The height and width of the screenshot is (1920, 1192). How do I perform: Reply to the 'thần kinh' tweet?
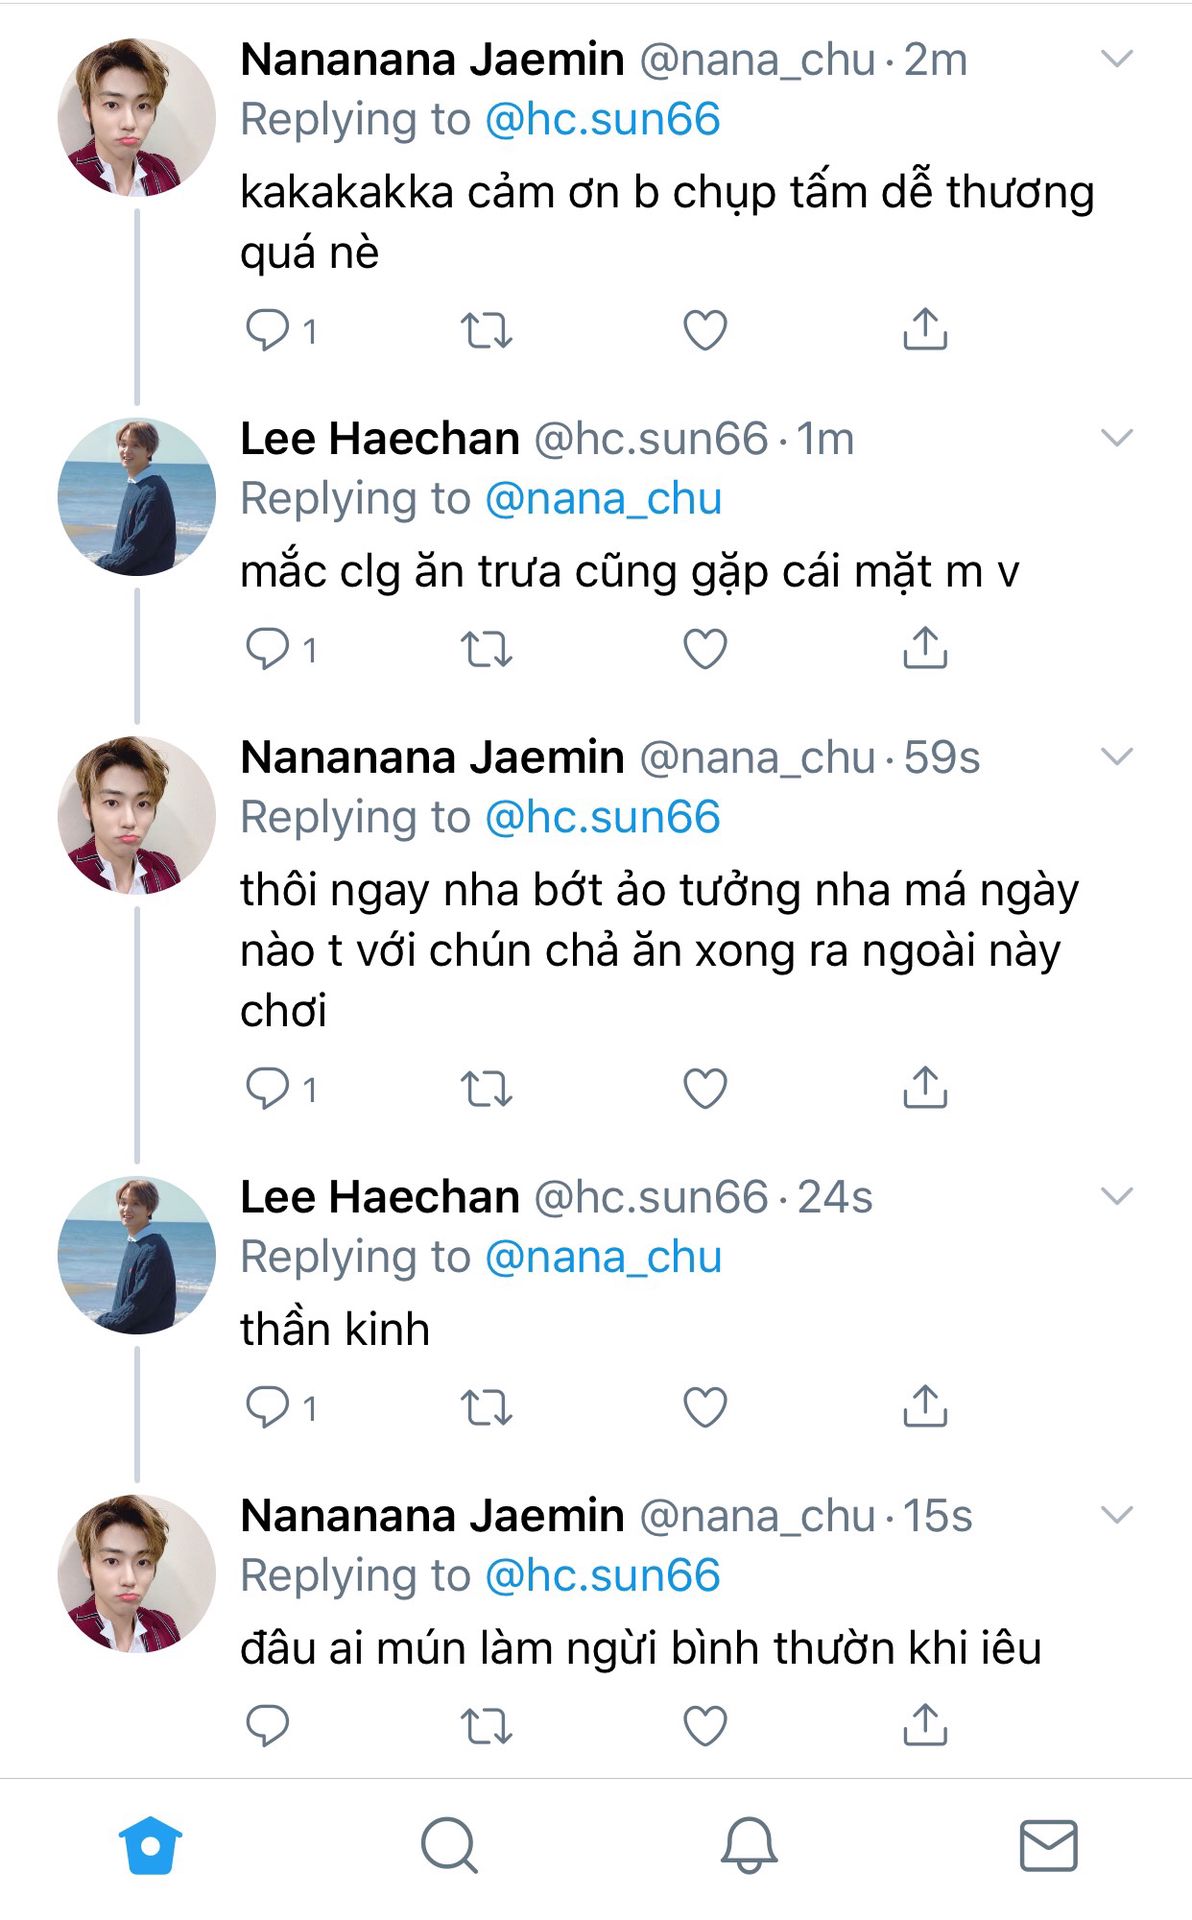[268, 1407]
